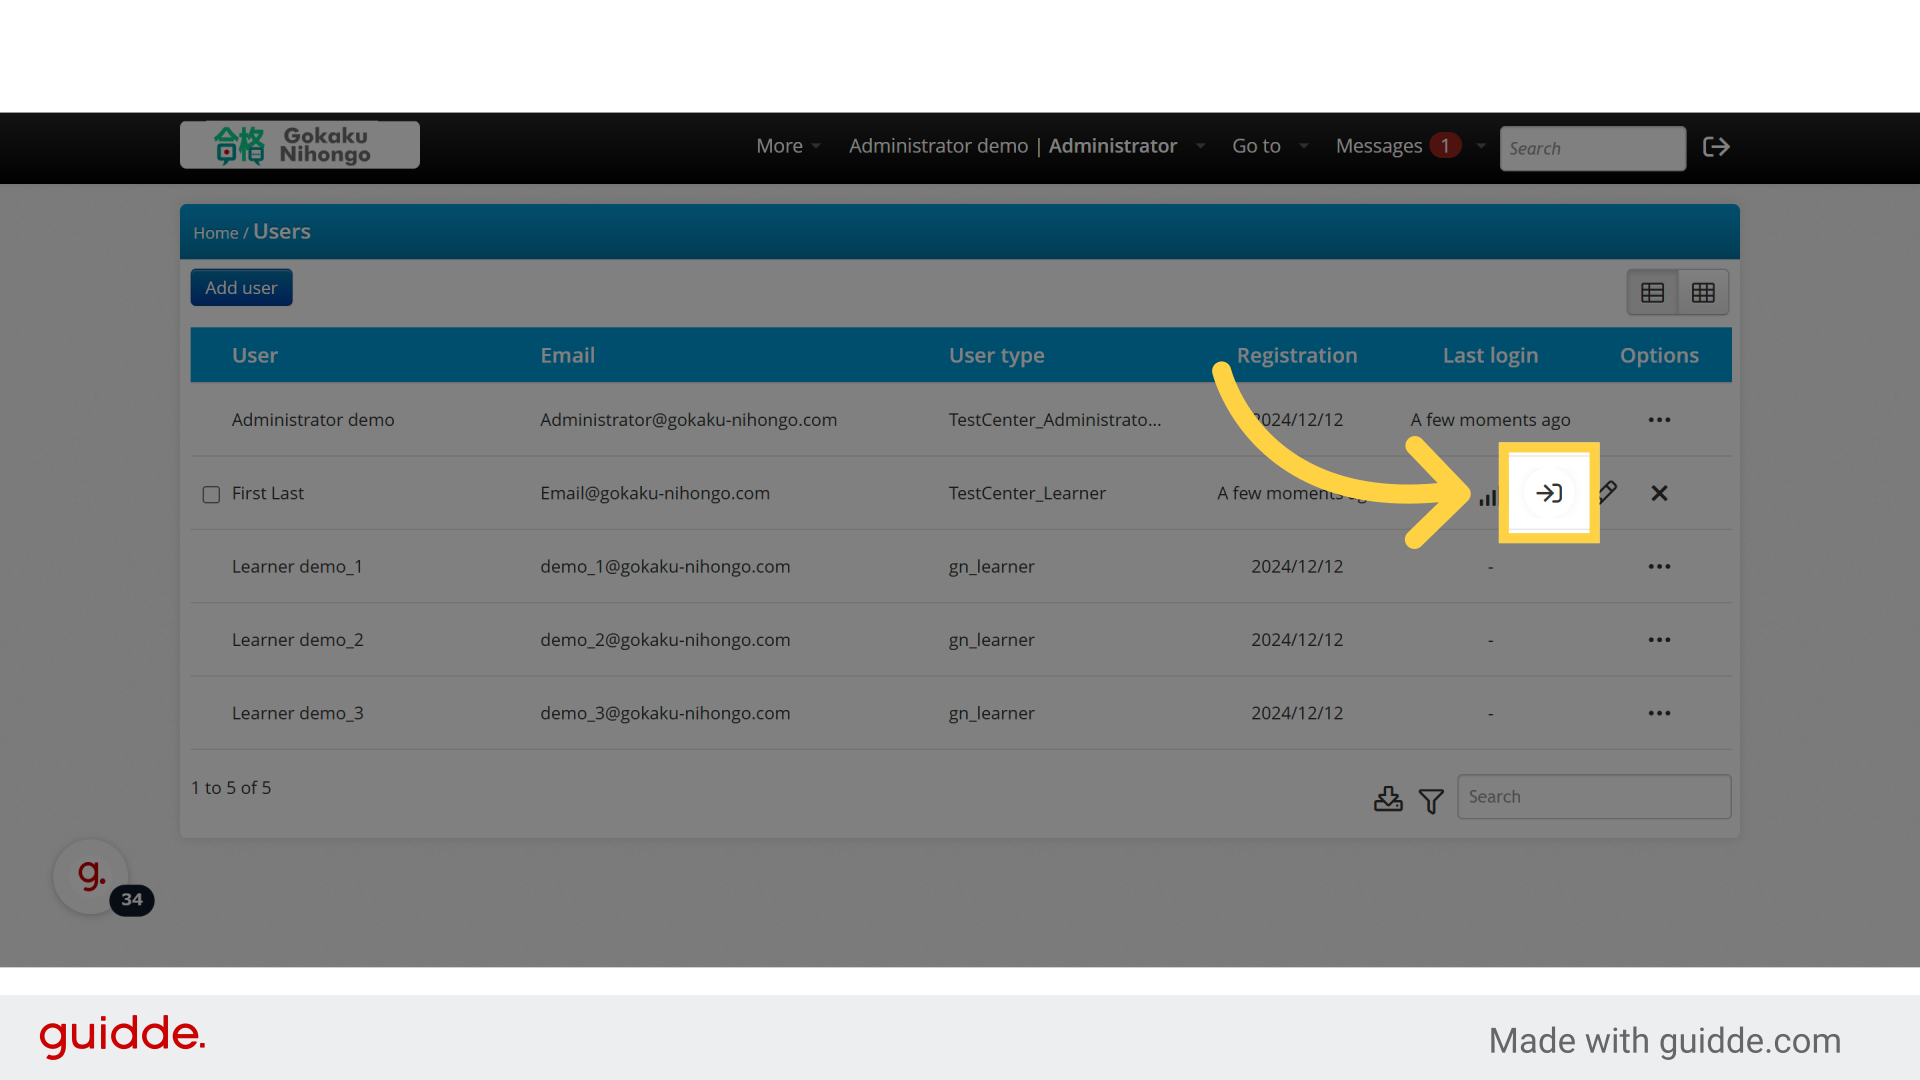Open options dots for Learner demo_1

pyautogui.click(x=1659, y=567)
